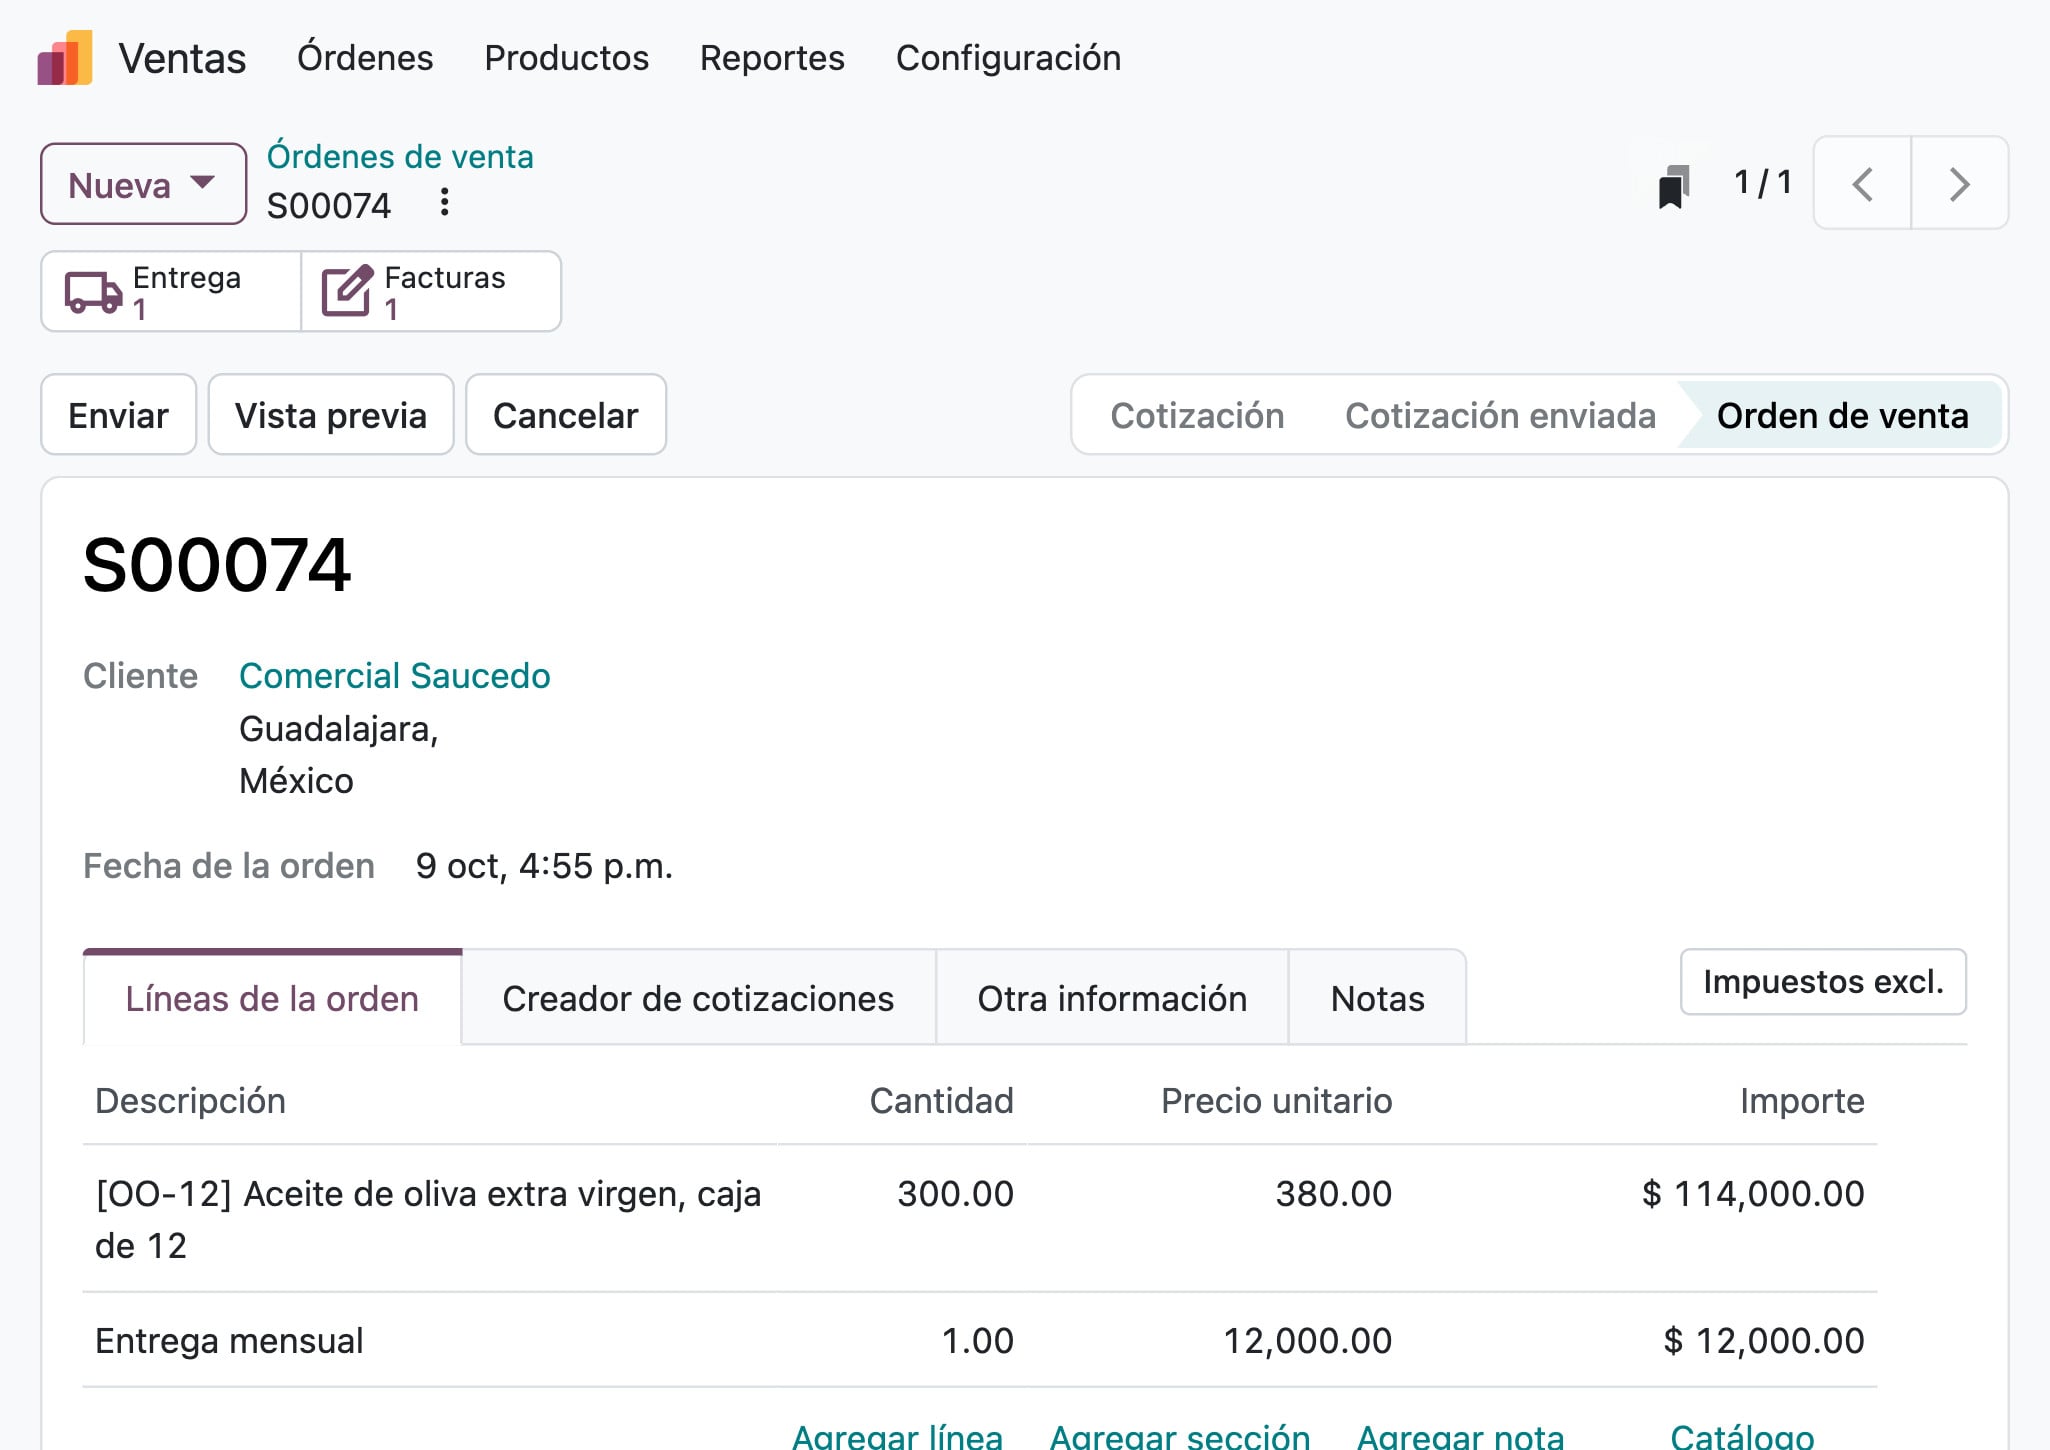Select the Cotización enviada status stage

1500,415
